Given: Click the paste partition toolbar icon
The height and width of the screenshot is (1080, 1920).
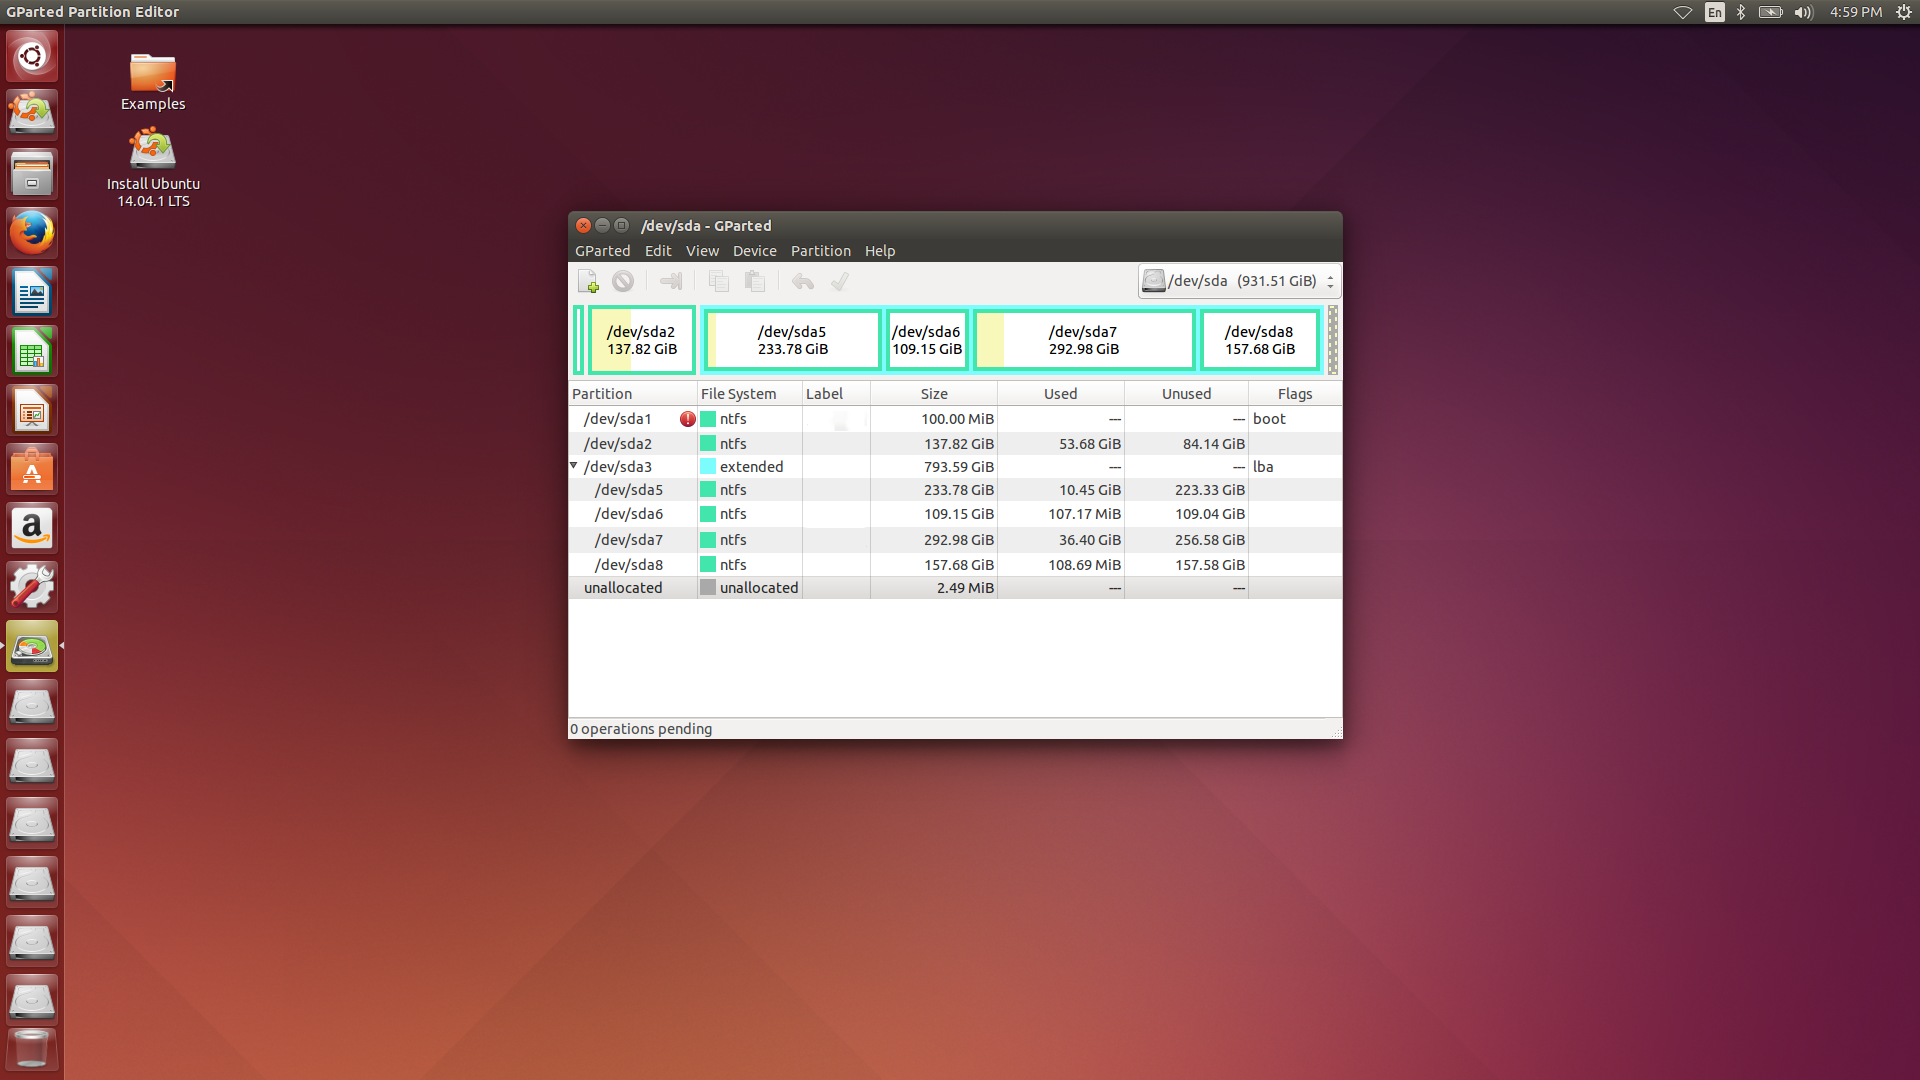Looking at the screenshot, I should click(x=755, y=282).
